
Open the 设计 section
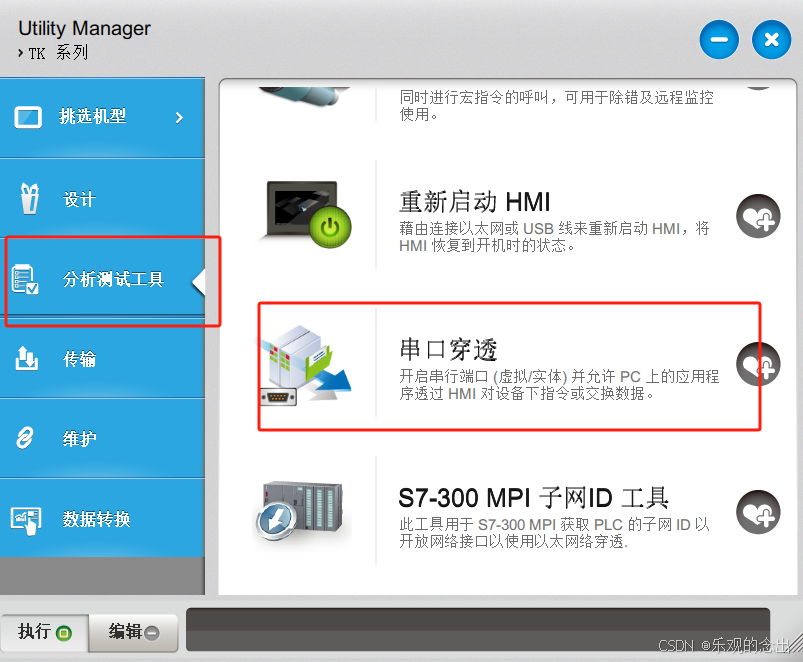[102, 198]
